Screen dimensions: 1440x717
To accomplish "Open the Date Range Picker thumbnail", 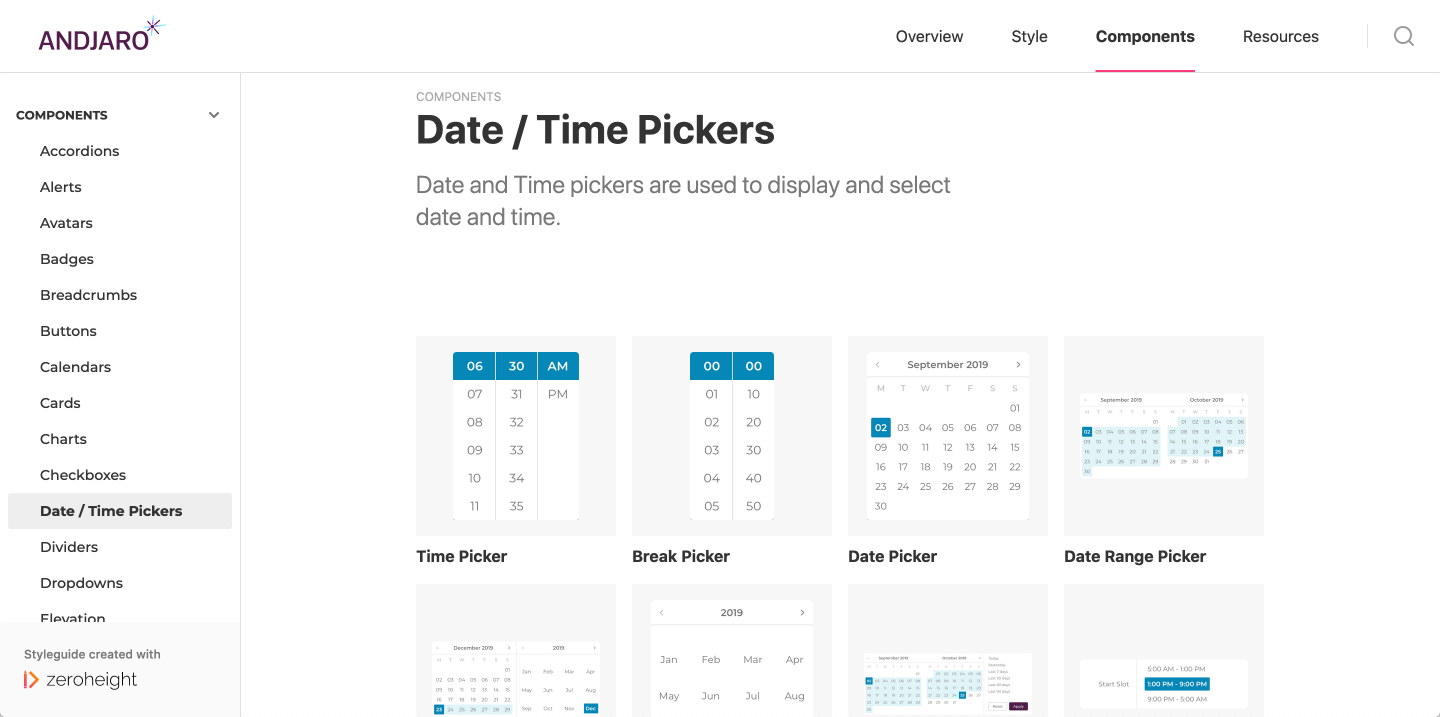I will 1164,436.
